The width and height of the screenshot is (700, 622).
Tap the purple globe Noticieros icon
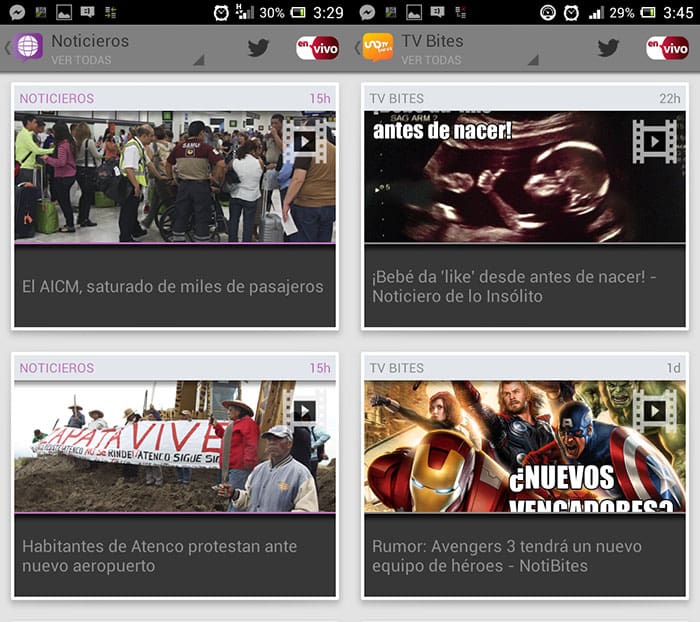tap(28, 47)
